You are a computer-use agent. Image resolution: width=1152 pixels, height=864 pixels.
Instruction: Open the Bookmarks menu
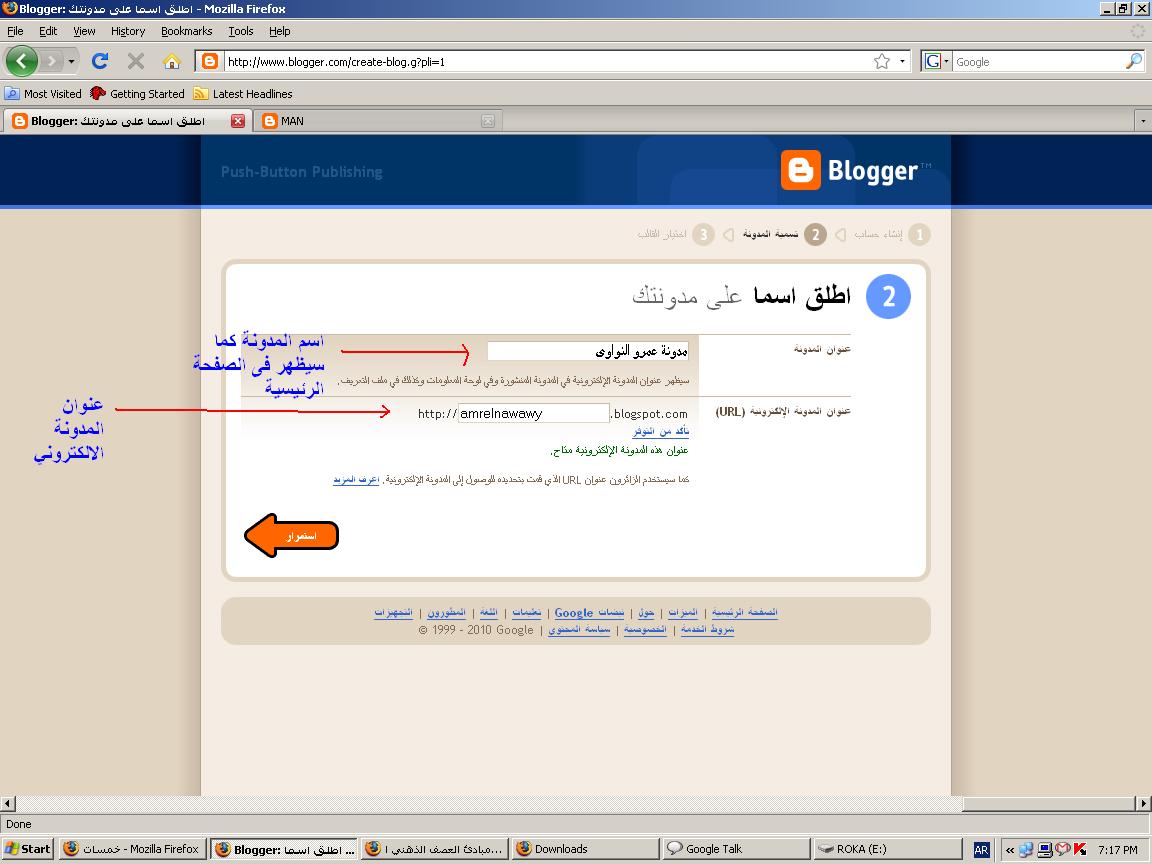pos(187,31)
